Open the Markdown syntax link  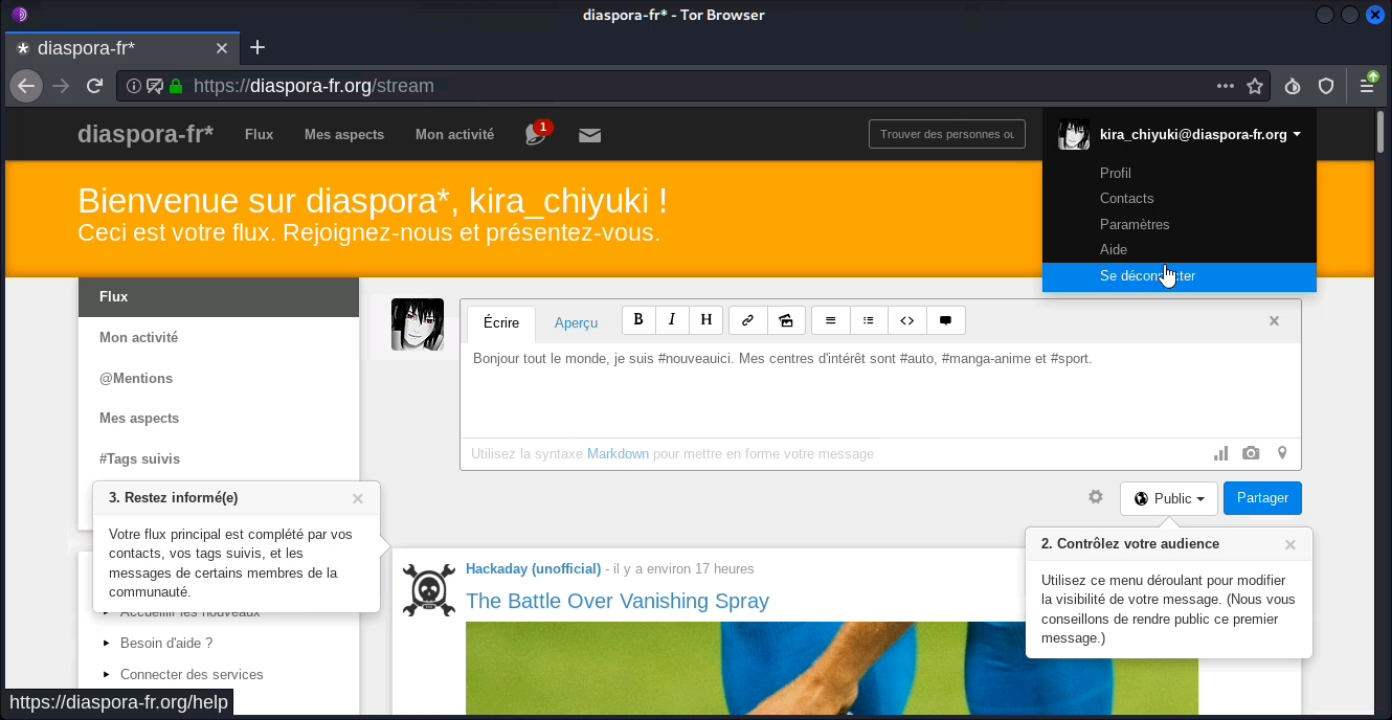[x=618, y=454]
